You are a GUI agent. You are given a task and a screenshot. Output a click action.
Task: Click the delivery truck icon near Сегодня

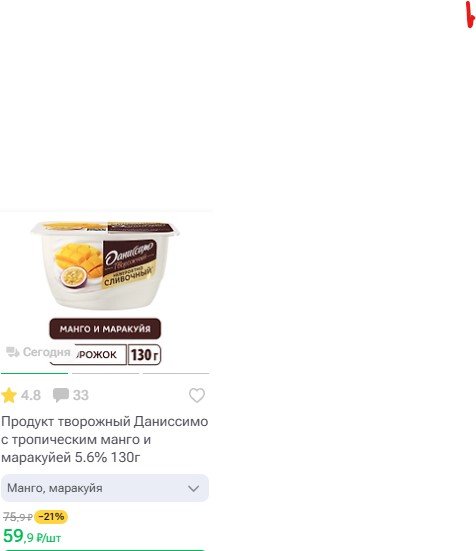(x=13, y=352)
